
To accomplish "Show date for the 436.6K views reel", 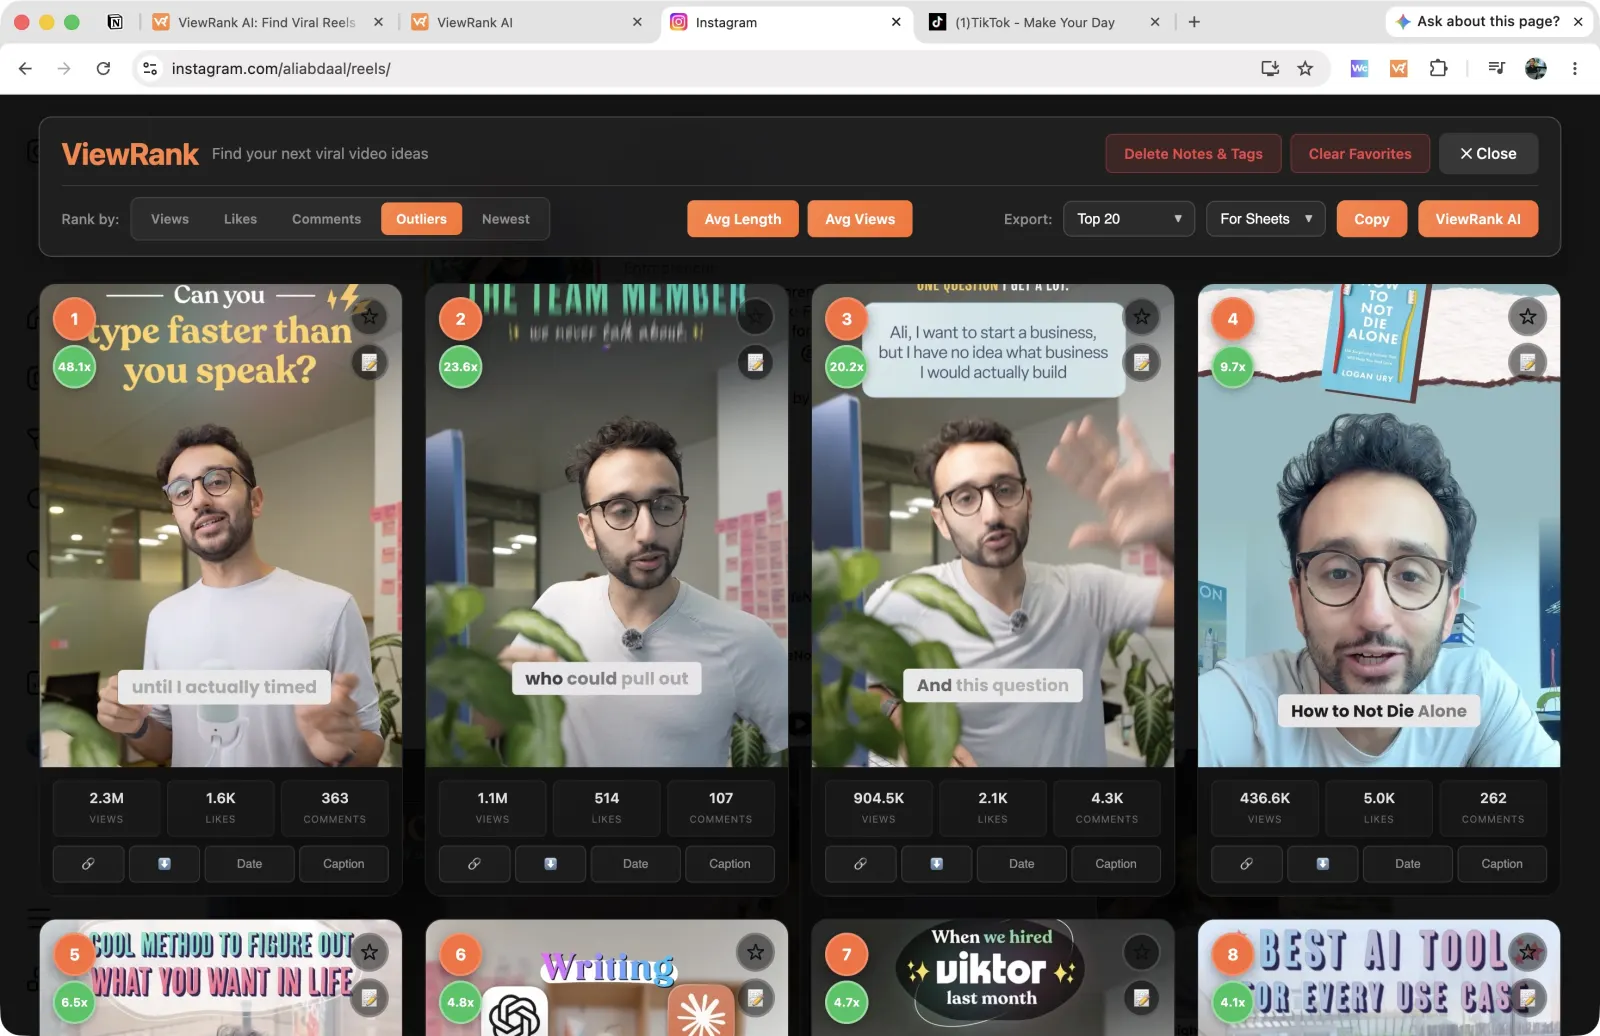I will 1407,864.
